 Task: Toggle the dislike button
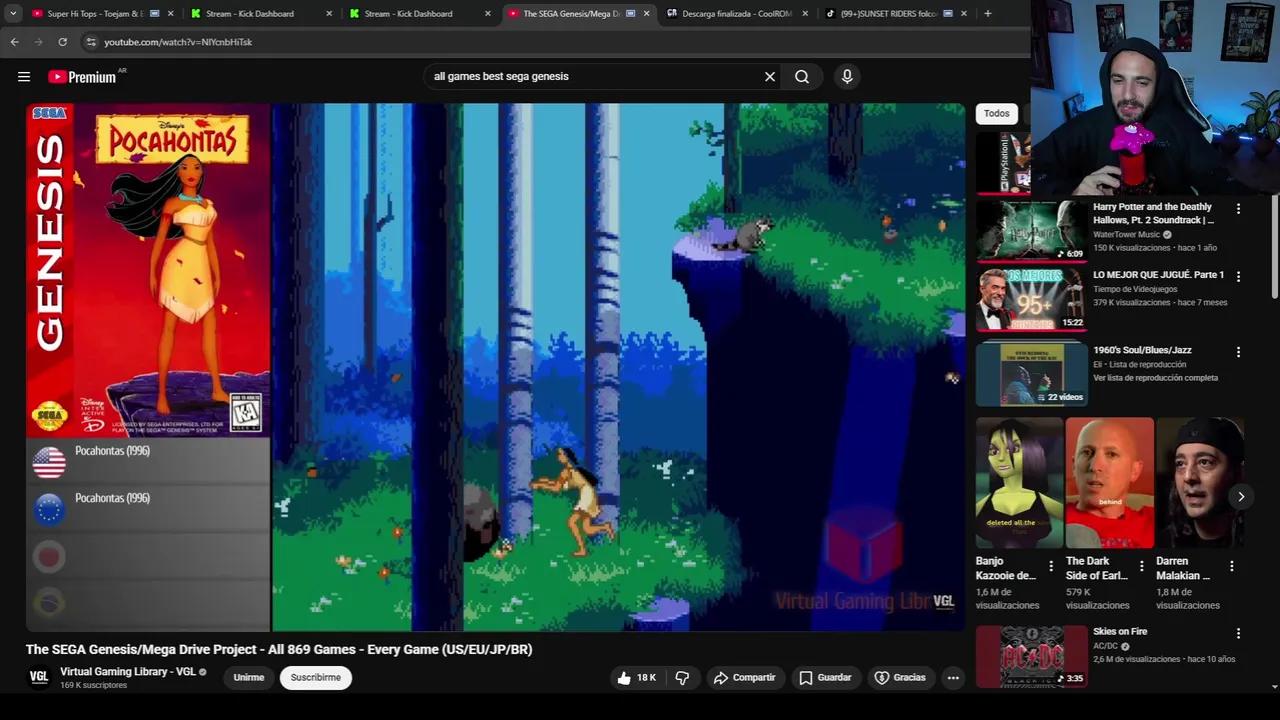(x=682, y=677)
